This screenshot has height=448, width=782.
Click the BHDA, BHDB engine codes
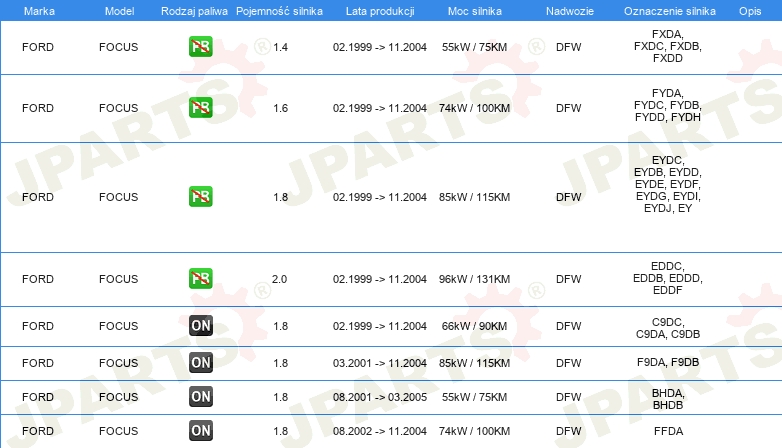coord(668,399)
